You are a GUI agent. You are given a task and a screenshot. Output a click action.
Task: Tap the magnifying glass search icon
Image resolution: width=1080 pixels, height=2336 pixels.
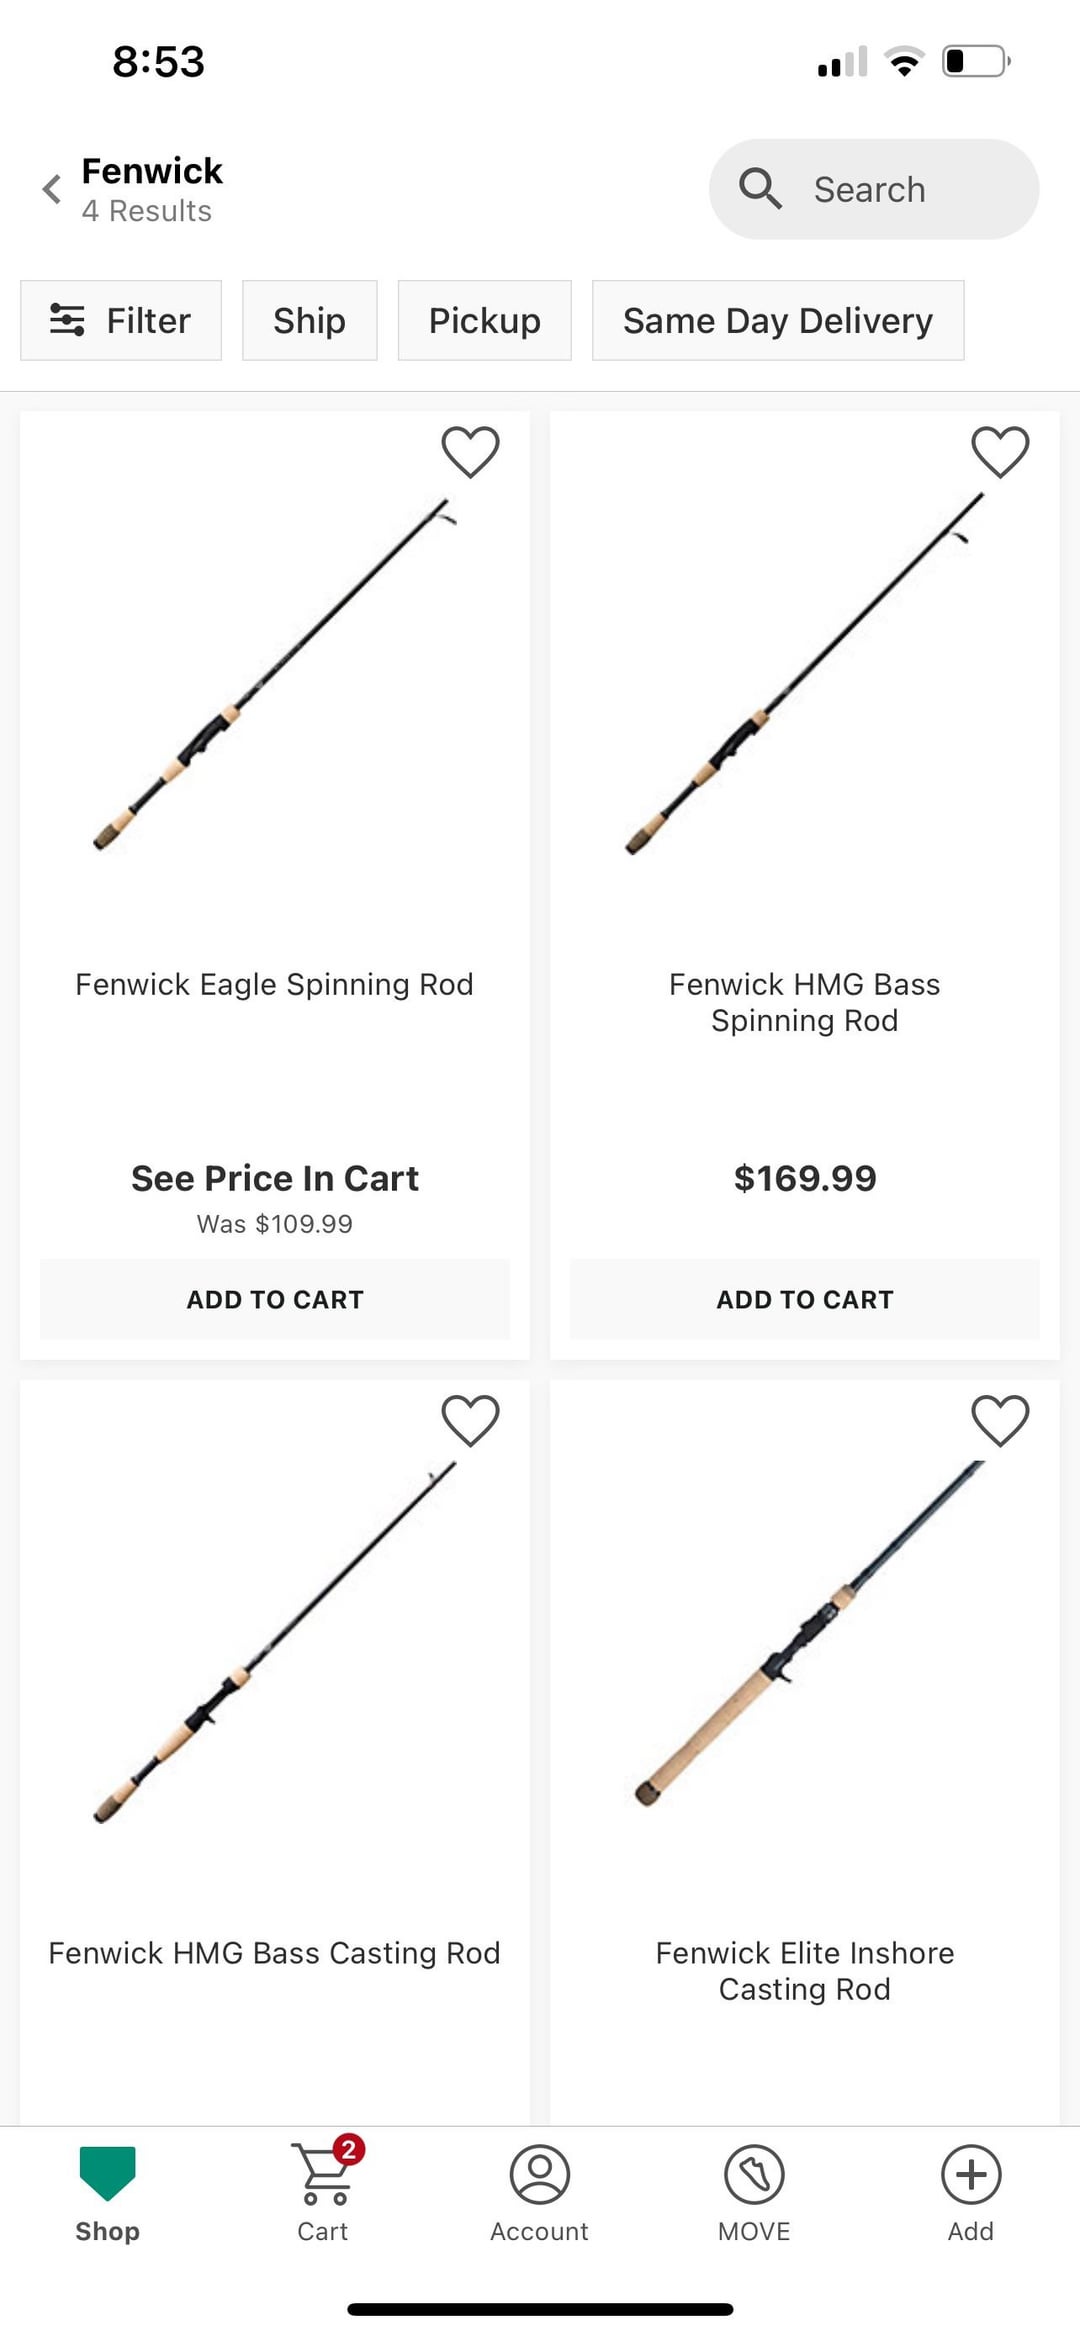pyautogui.click(x=760, y=189)
